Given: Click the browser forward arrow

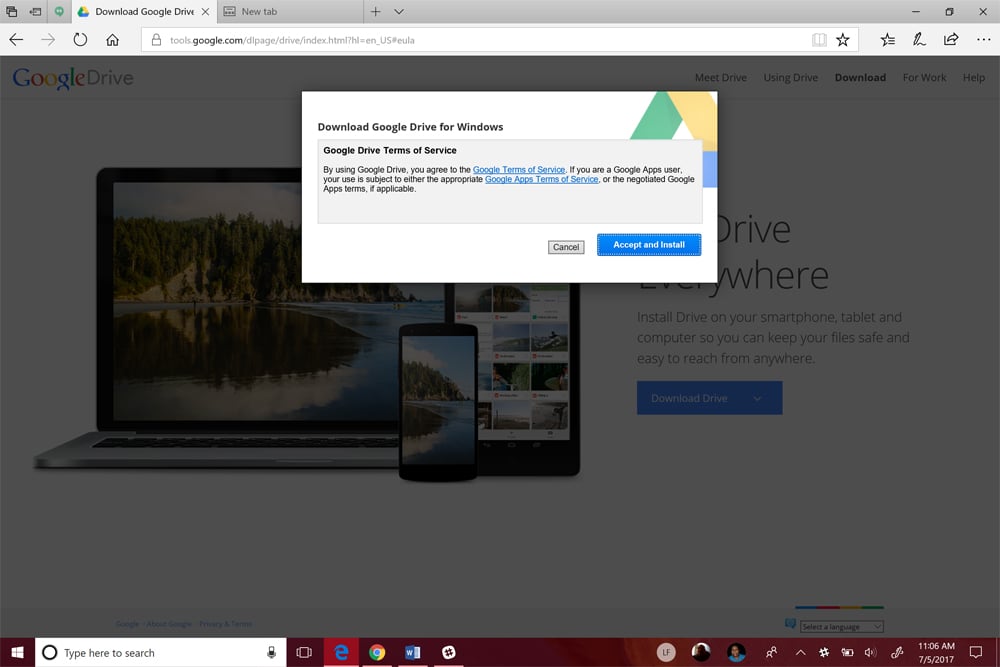Looking at the screenshot, I should (48, 40).
